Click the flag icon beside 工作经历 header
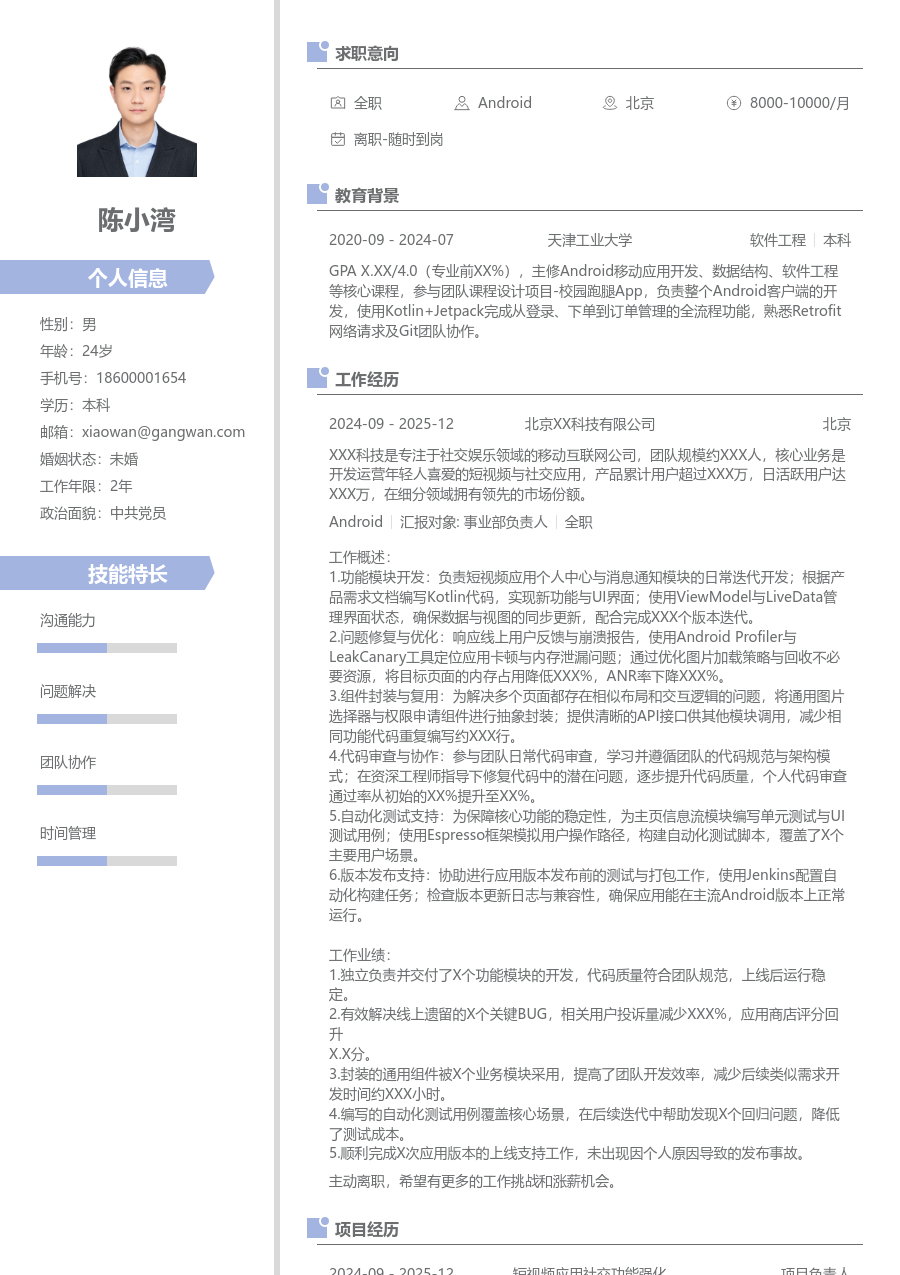This screenshot has width=900, height=1275. [317, 377]
